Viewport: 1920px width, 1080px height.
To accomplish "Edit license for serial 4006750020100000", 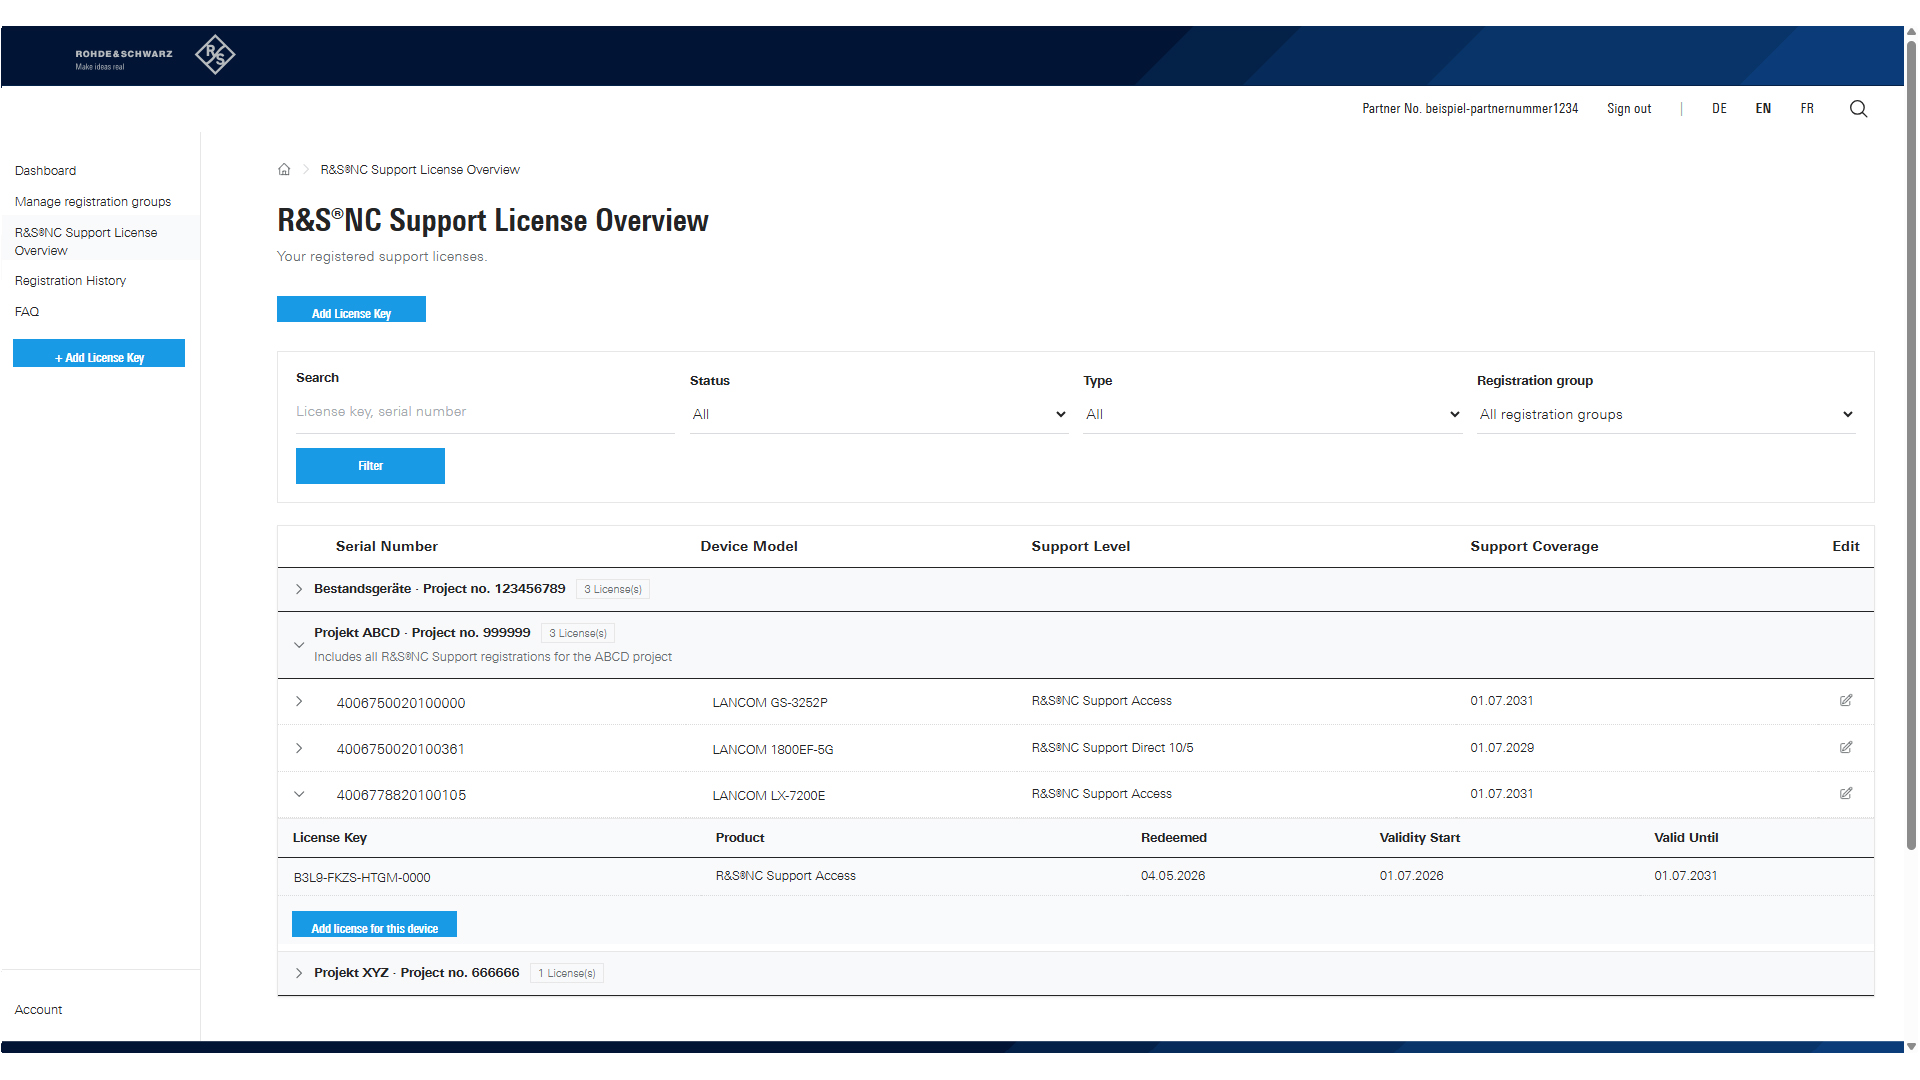I will click(x=1846, y=701).
